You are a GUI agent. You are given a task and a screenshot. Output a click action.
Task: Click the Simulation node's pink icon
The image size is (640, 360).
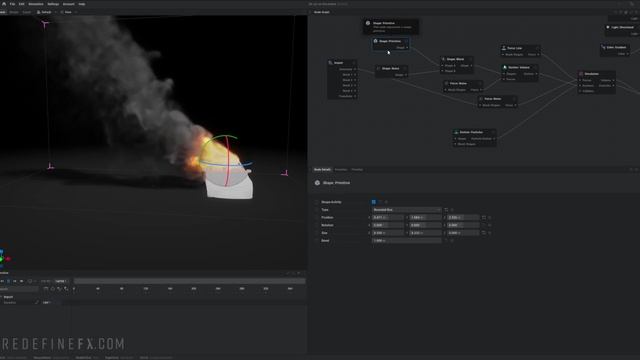click(581, 74)
